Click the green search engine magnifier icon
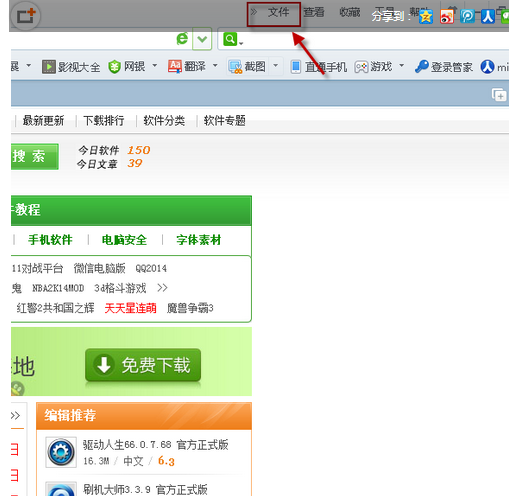This screenshot has width=509, height=496. tap(230, 39)
